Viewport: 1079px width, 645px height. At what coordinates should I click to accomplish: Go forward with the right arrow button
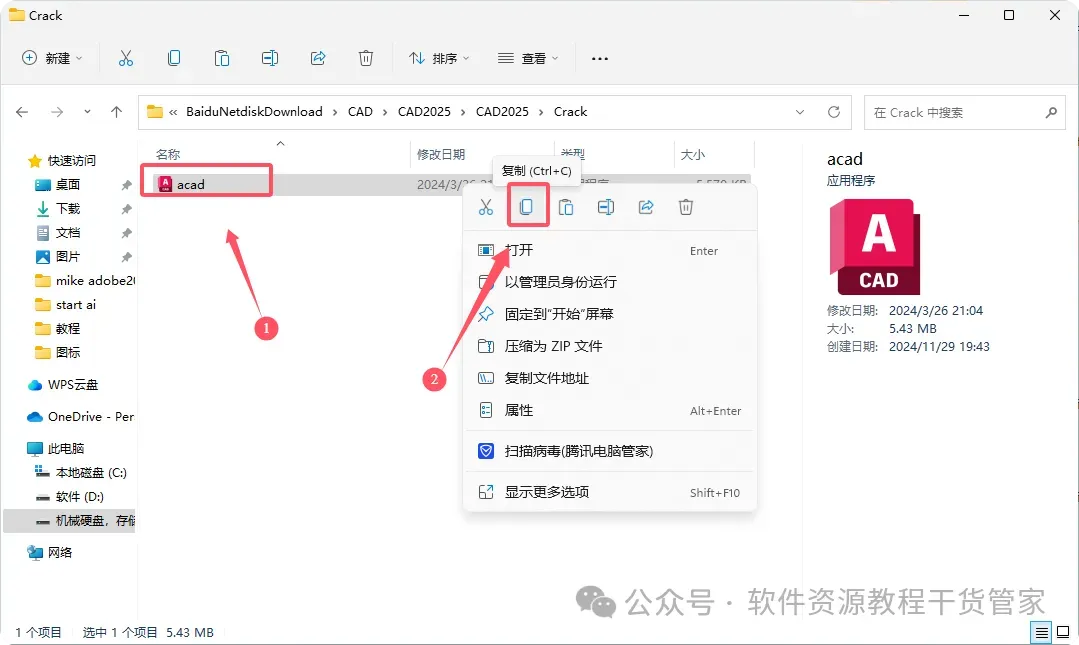click(x=57, y=112)
